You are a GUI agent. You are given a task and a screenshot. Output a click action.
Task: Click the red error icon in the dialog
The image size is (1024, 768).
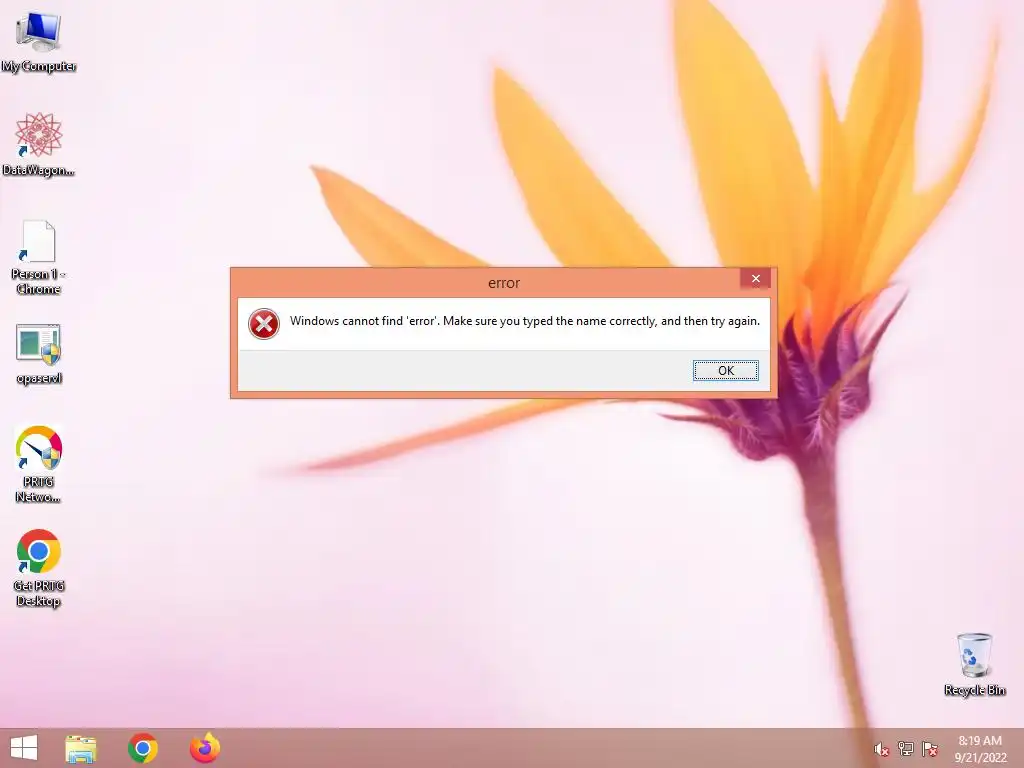coord(264,324)
